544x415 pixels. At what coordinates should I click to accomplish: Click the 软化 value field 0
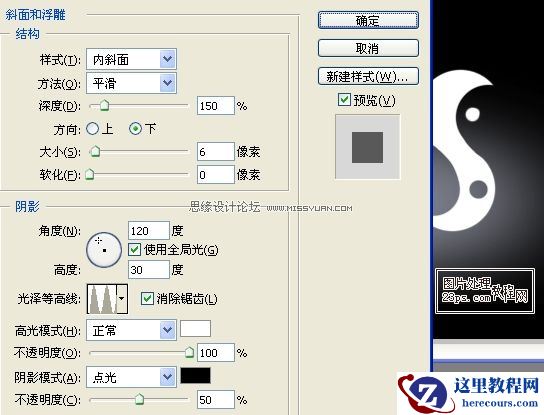215,174
